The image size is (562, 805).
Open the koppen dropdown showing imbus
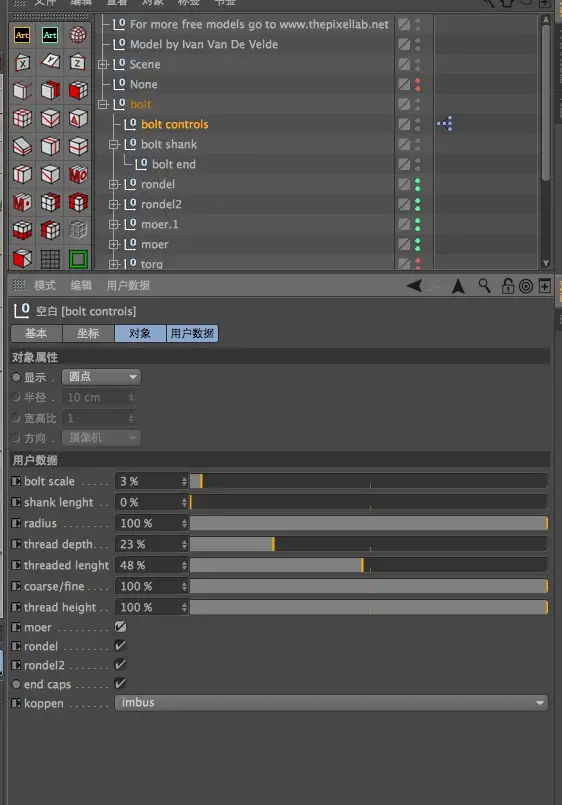pyautogui.click(x=332, y=703)
